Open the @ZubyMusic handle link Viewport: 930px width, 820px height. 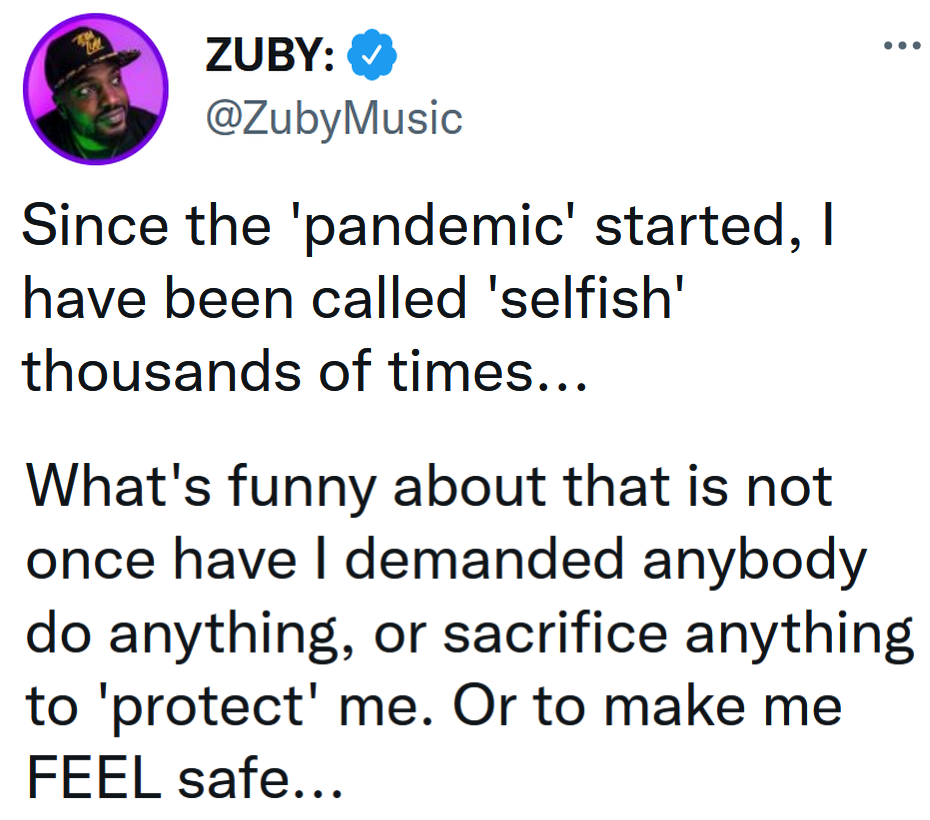332,119
